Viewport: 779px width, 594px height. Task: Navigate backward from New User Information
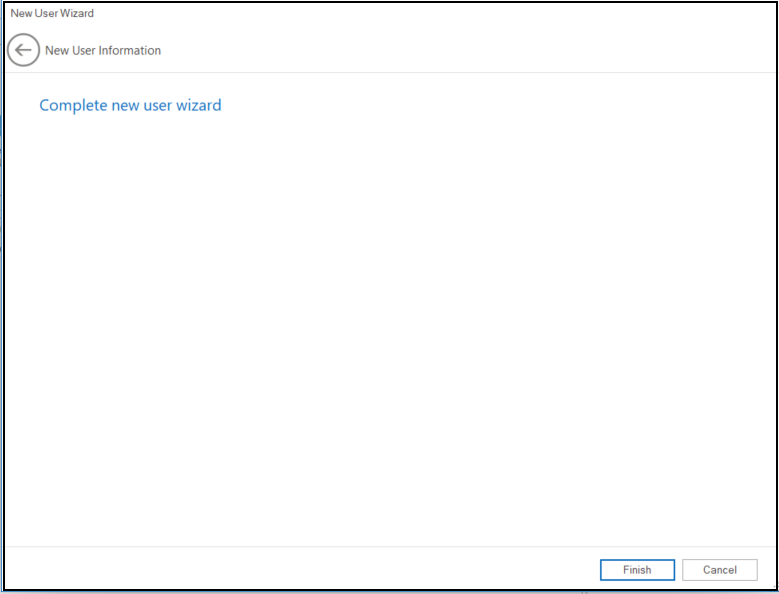tap(23, 50)
